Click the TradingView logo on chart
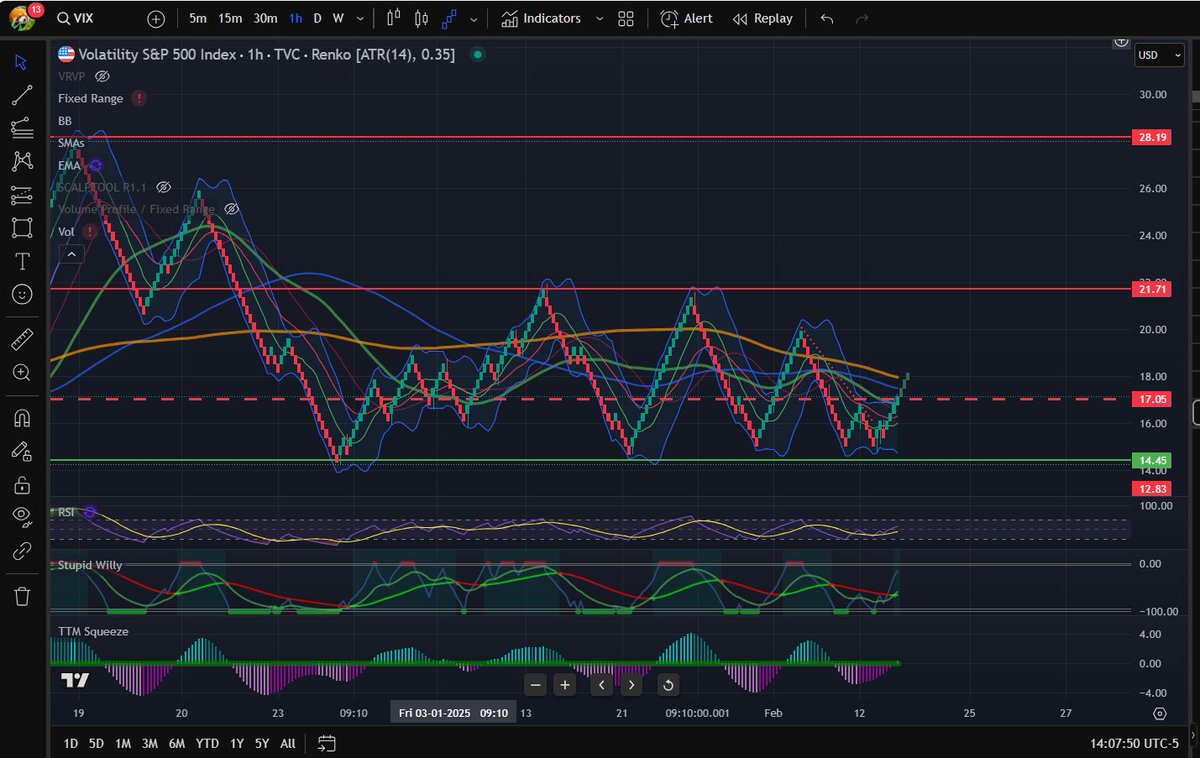1200x758 pixels. (74, 680)
